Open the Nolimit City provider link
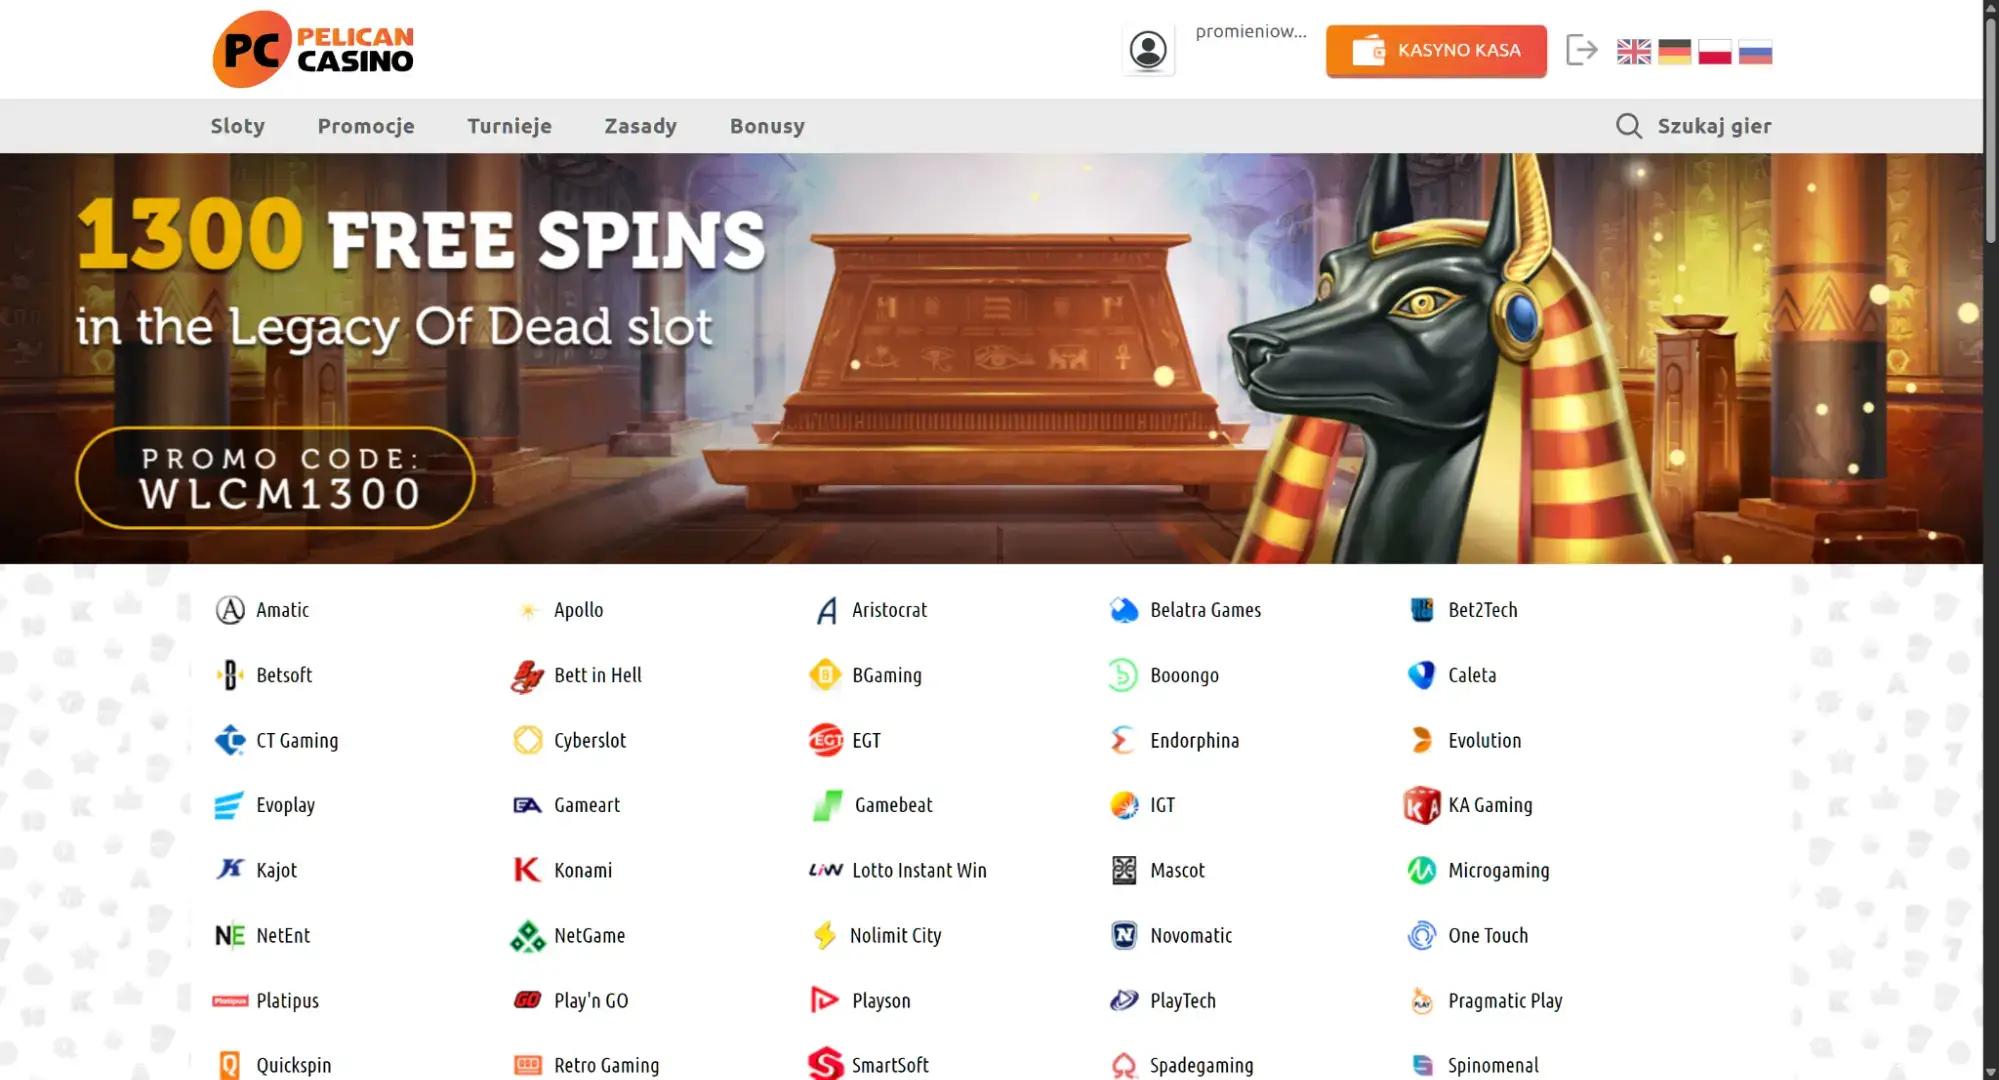Viewport: 1999px width, 1080px height. (876, 935)
